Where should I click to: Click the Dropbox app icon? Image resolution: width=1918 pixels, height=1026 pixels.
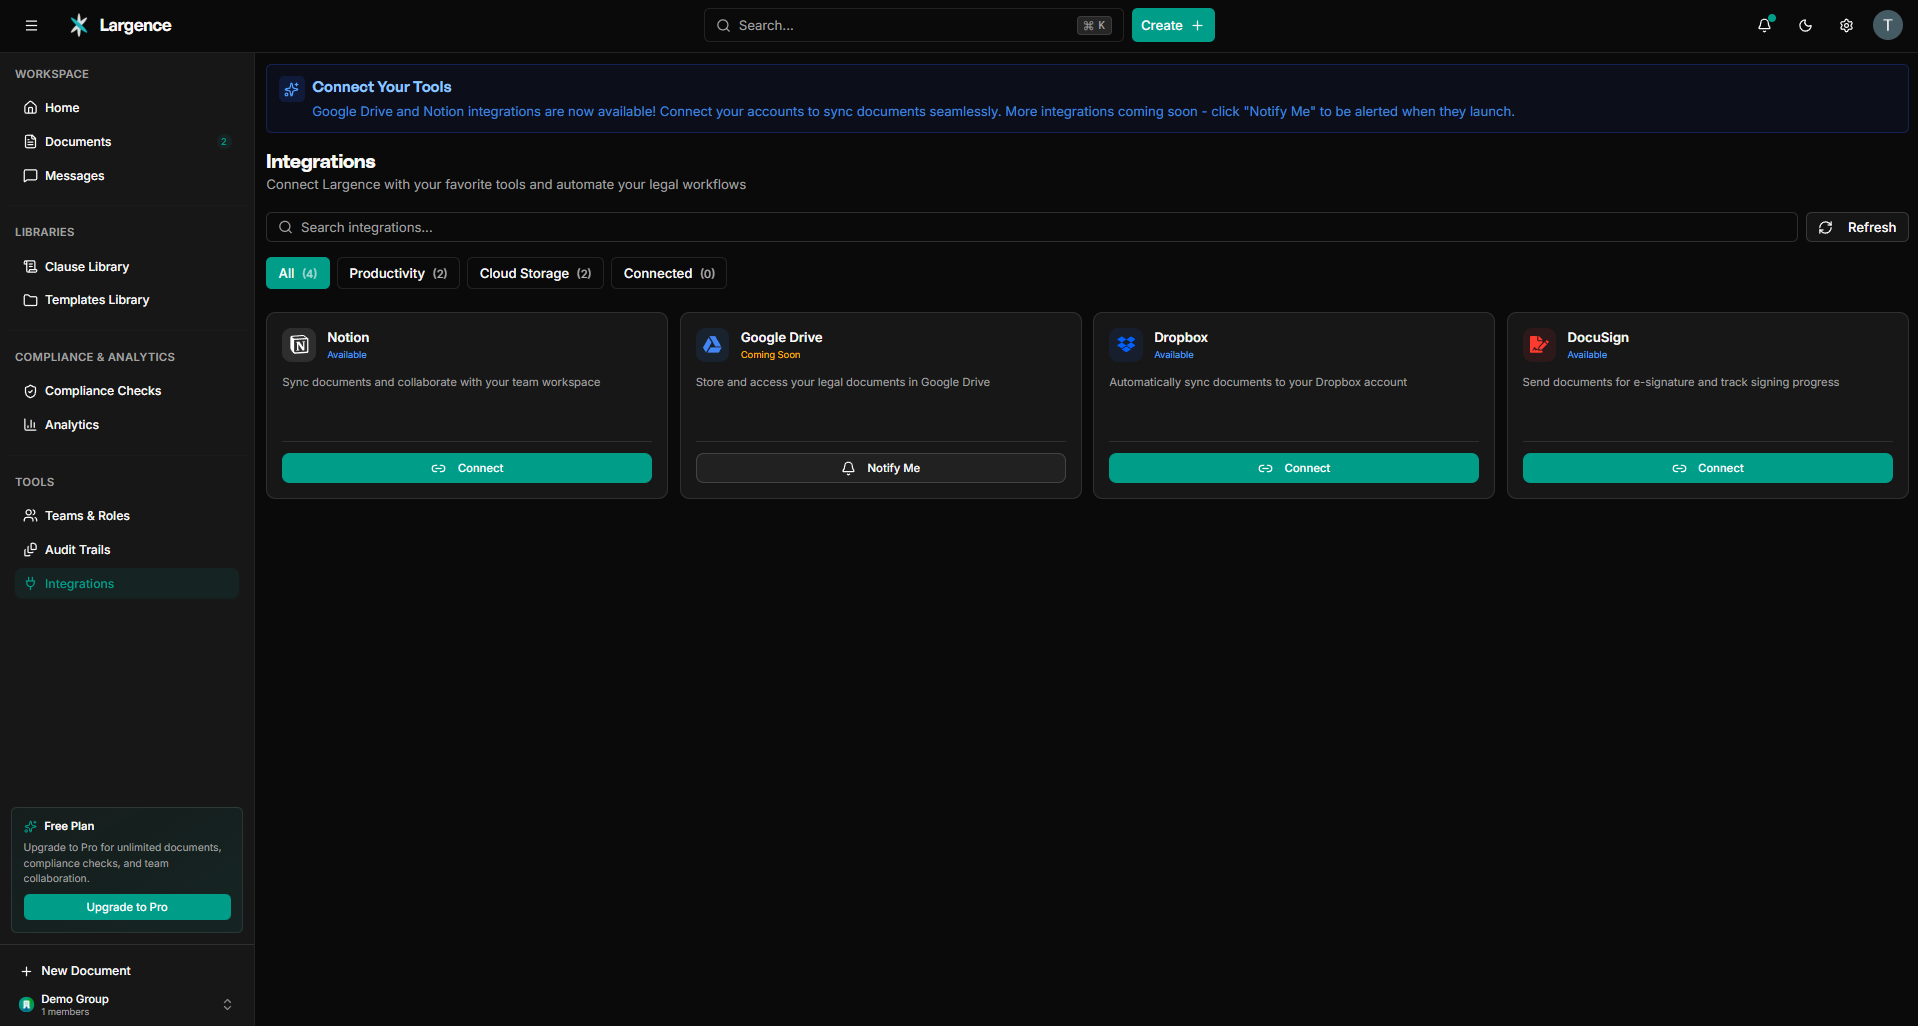point(1126,345)
